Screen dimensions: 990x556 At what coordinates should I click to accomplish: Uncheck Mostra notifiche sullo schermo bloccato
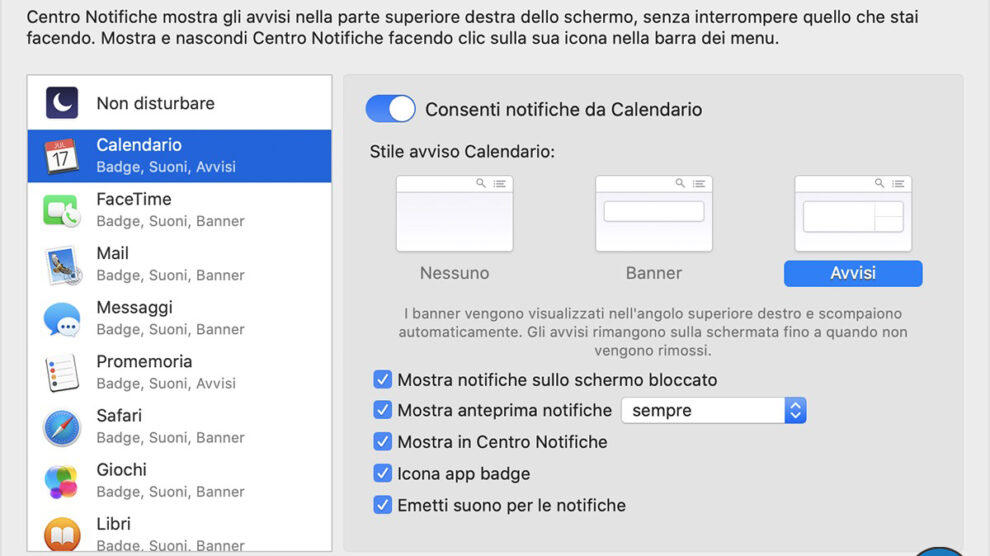(x=382, y=380)
